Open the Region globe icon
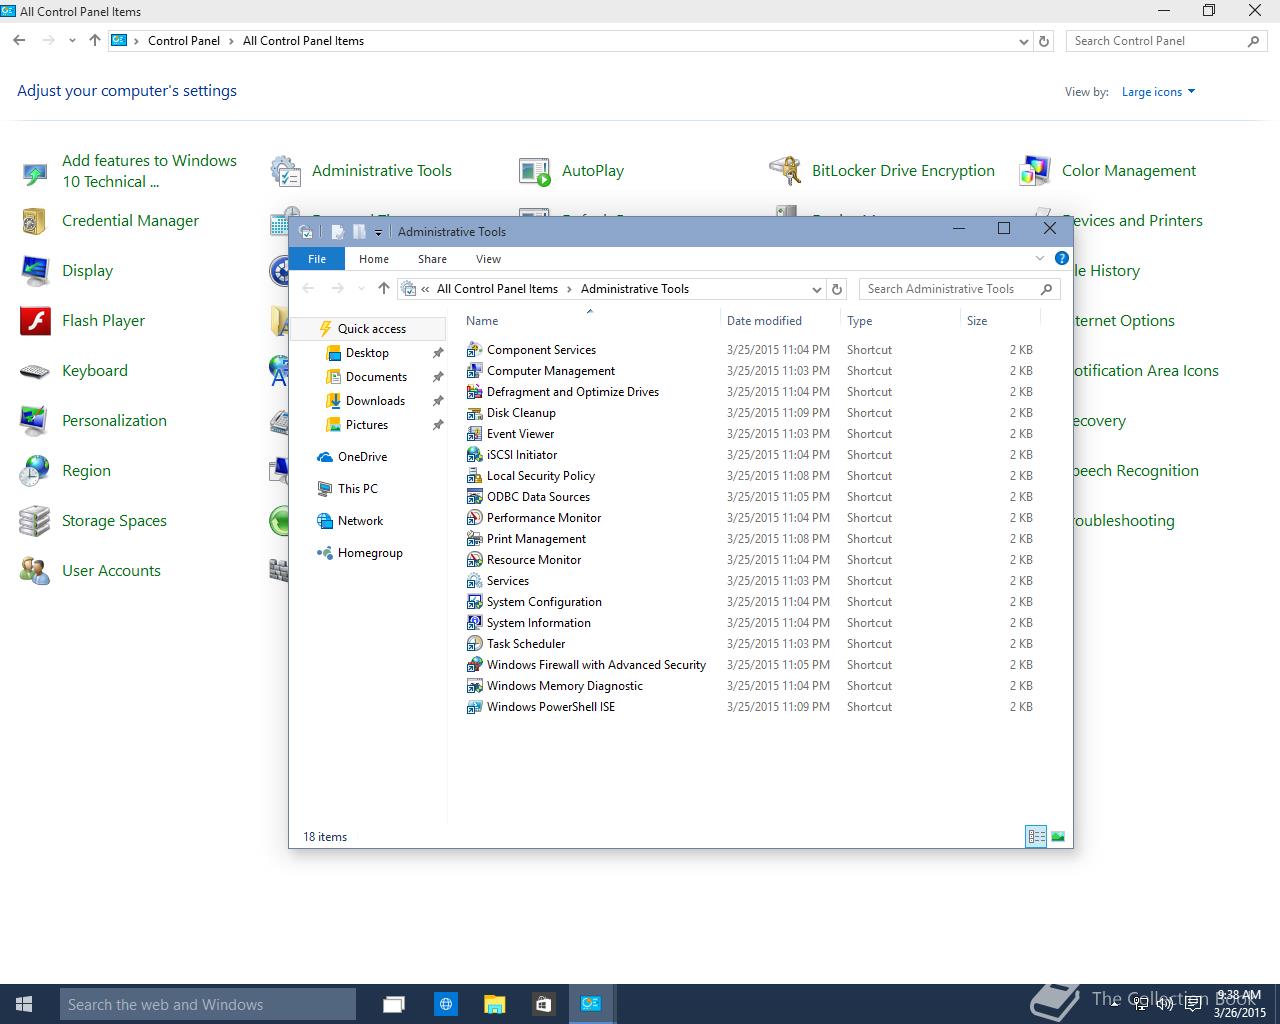 (35, 471)
